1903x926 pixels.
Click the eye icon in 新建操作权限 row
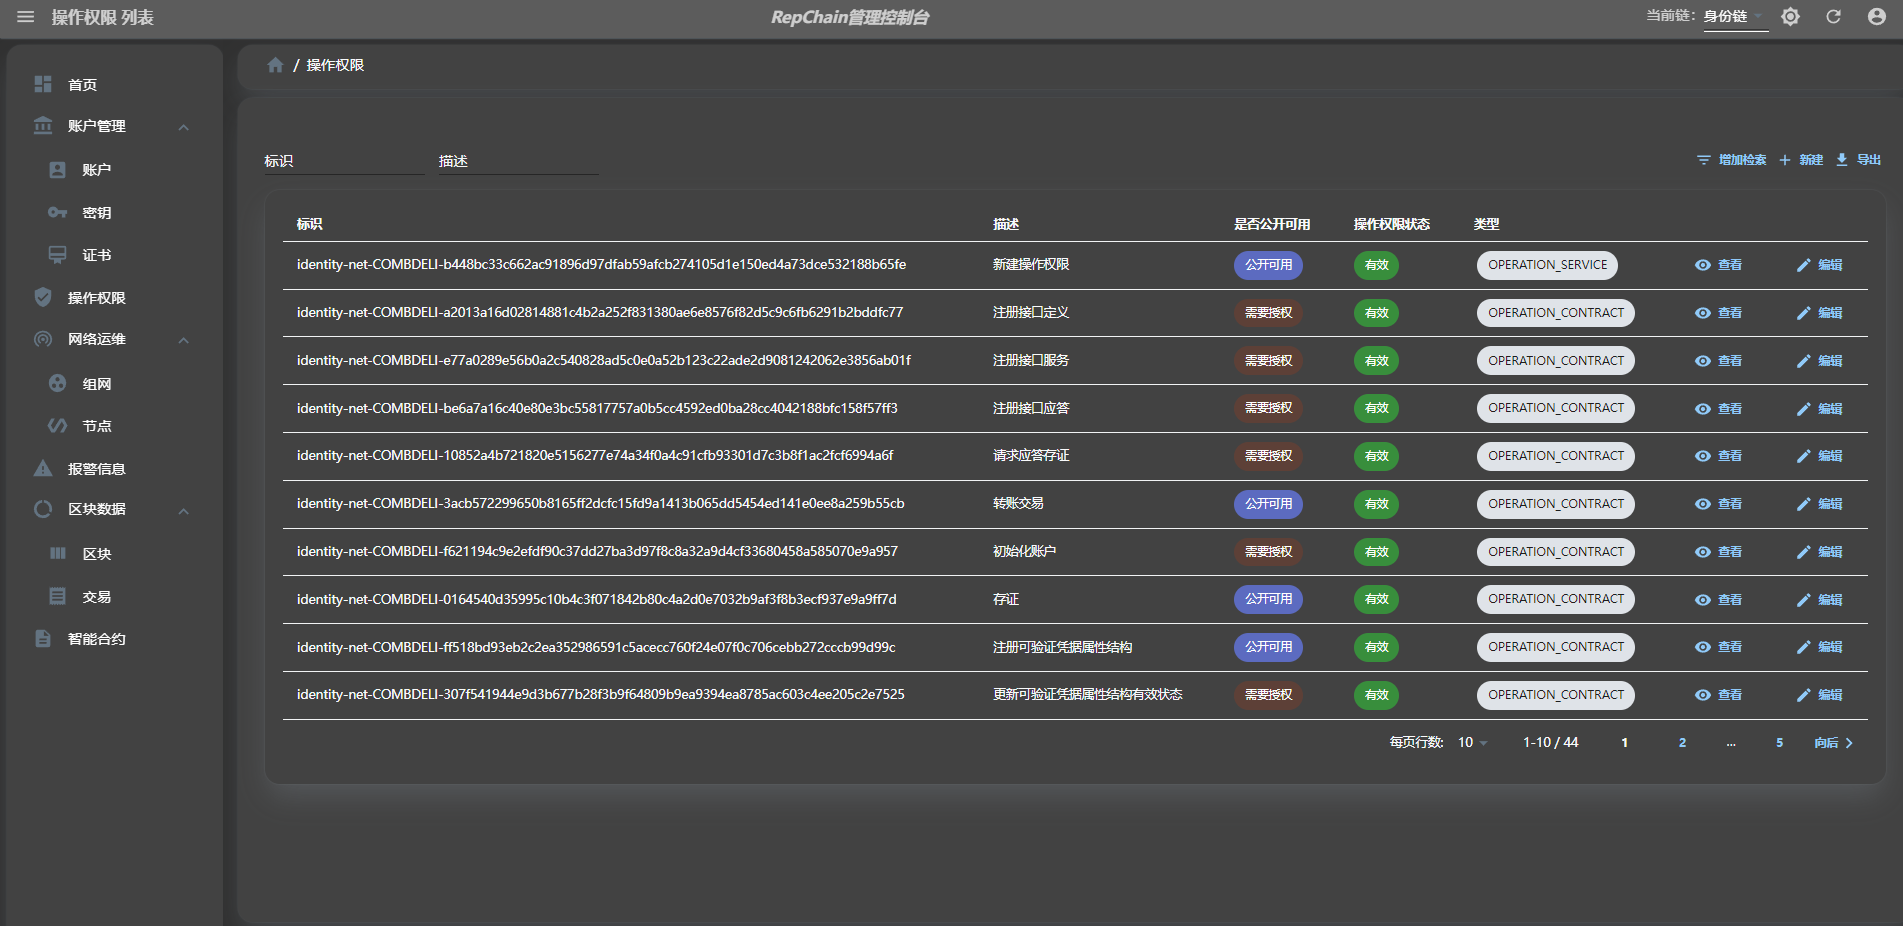click(1703, 265)
